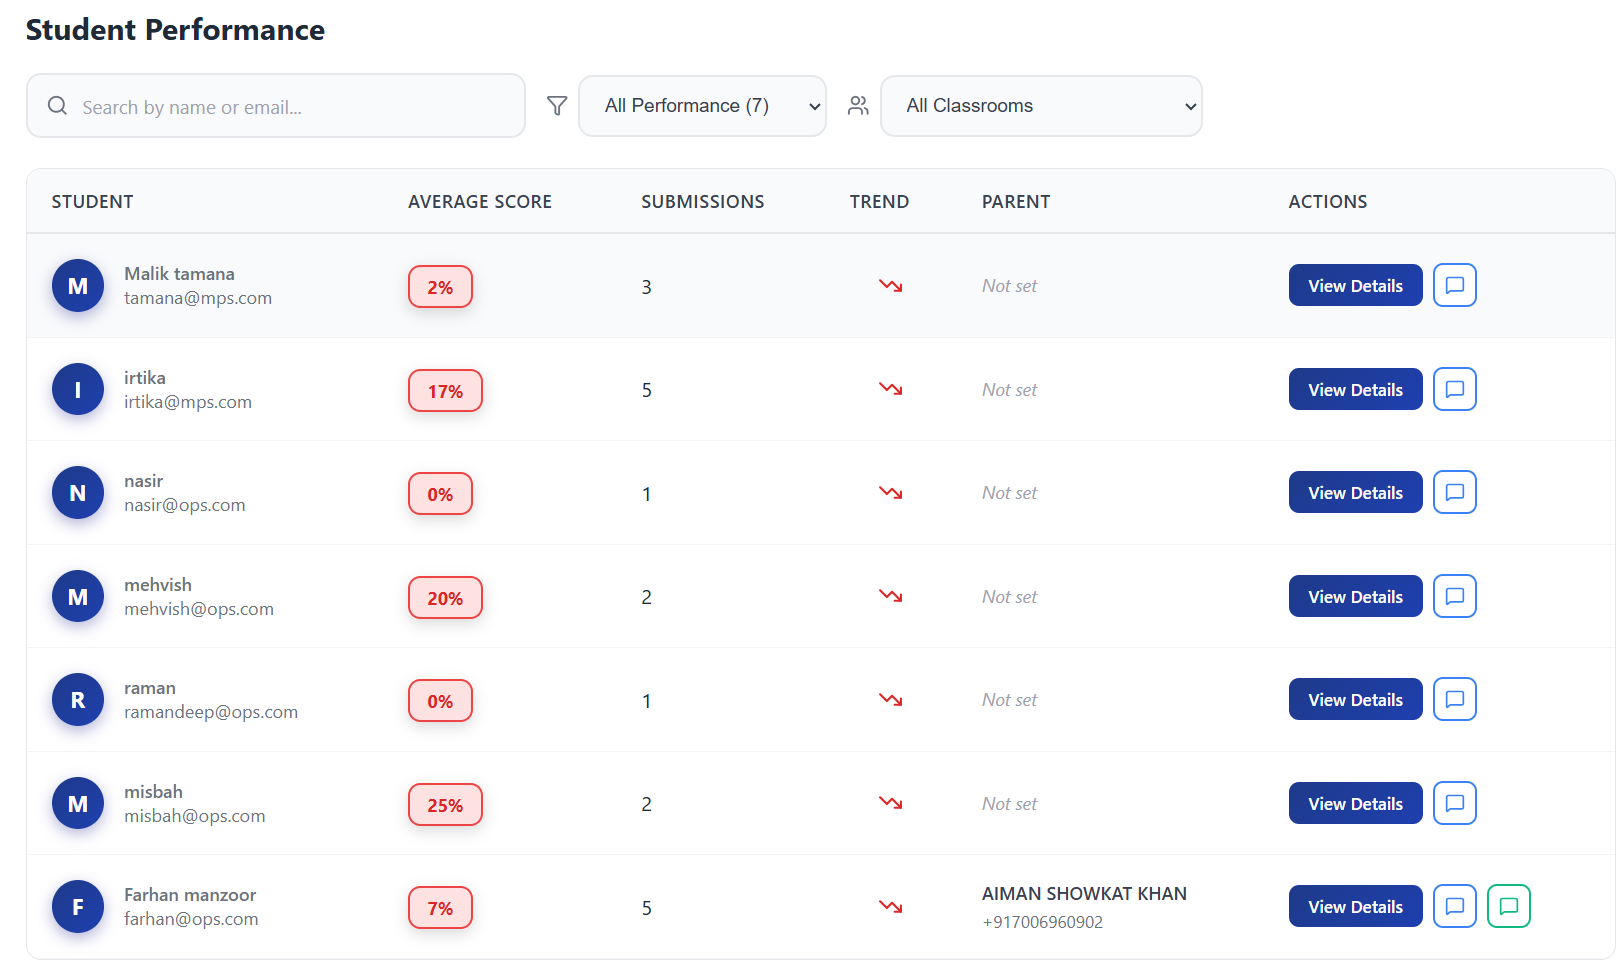Click the message icon in raman's row
The height and width of the screenshot is (960, 1618).
point(1455,699)
